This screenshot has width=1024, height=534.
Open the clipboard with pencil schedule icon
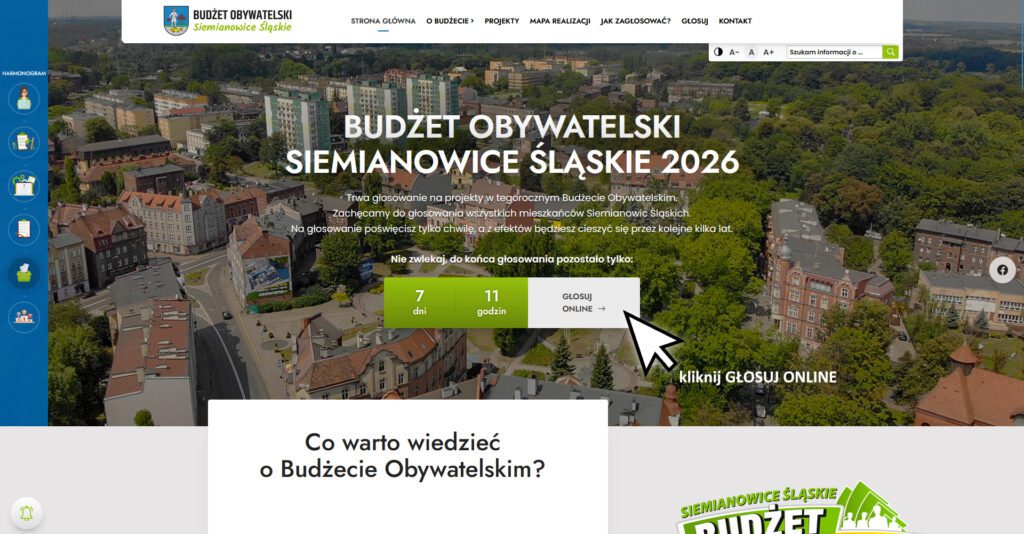pyautogui.click(x=24, y=142)
